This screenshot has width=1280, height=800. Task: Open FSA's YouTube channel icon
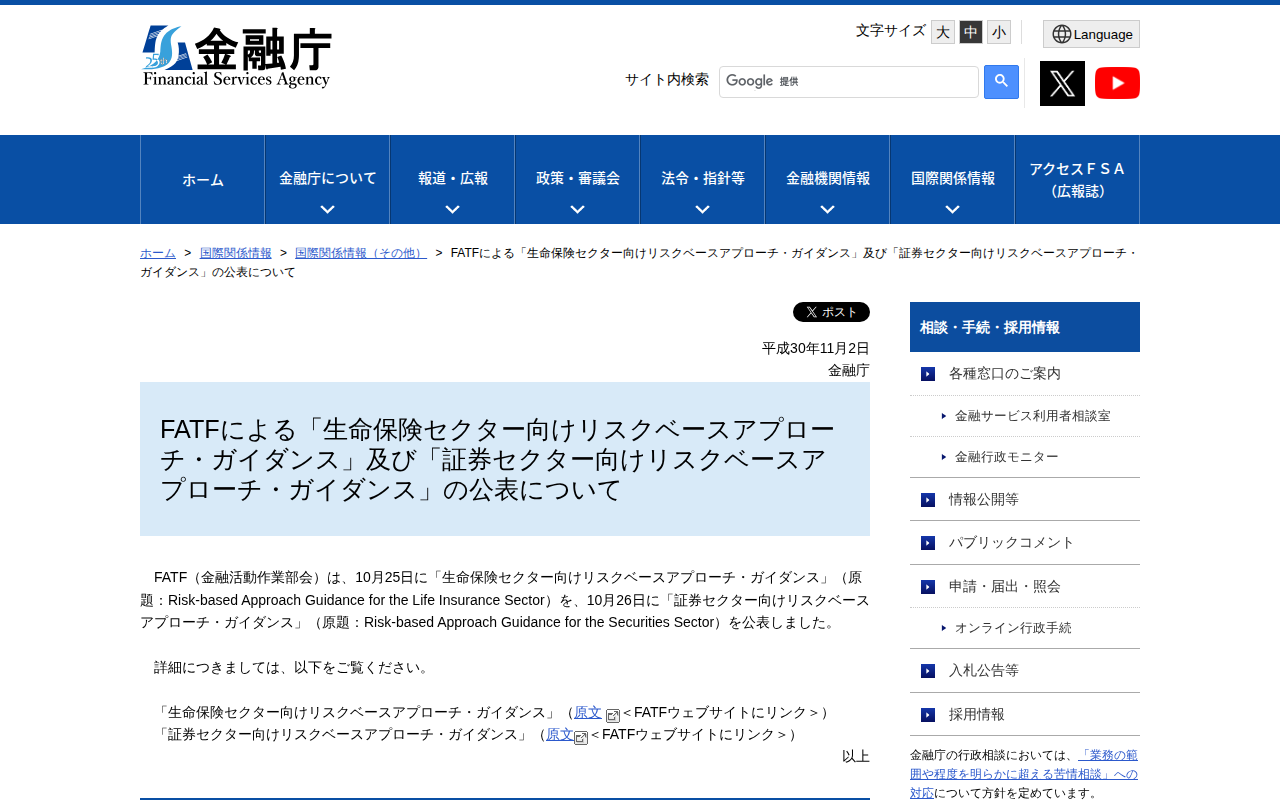pyautogui.click(x=1117, y=82)
